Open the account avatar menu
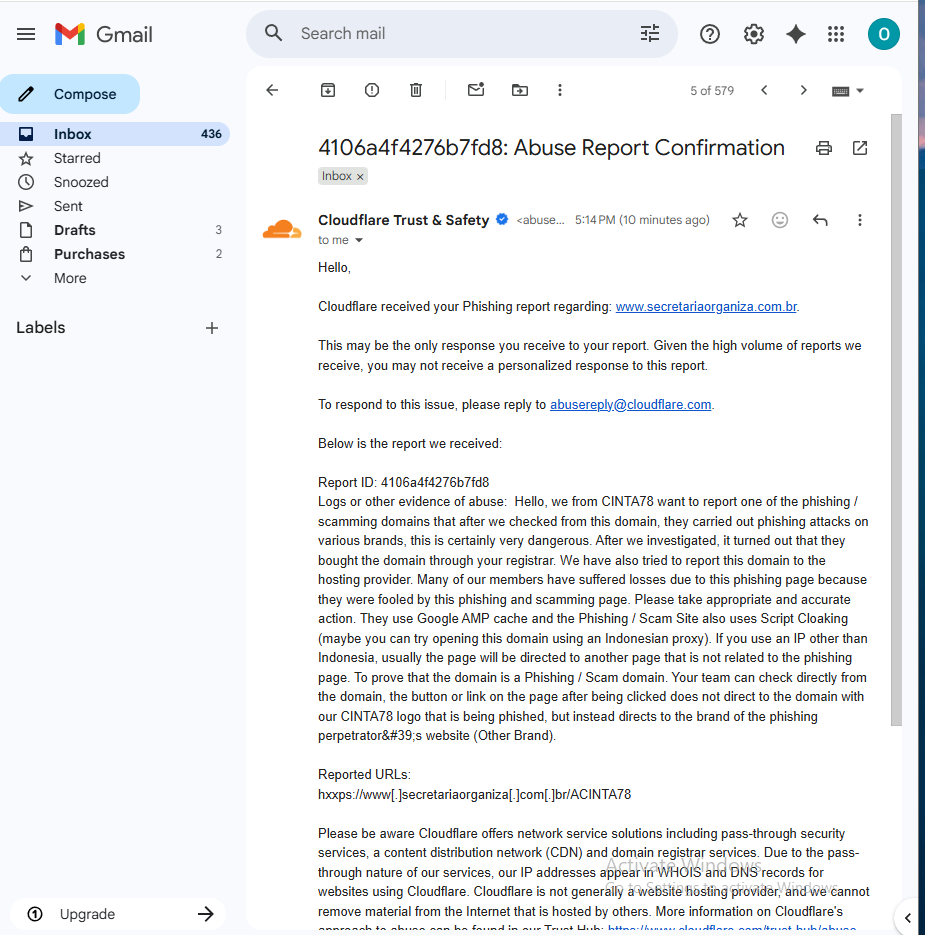 coord(883,34)
